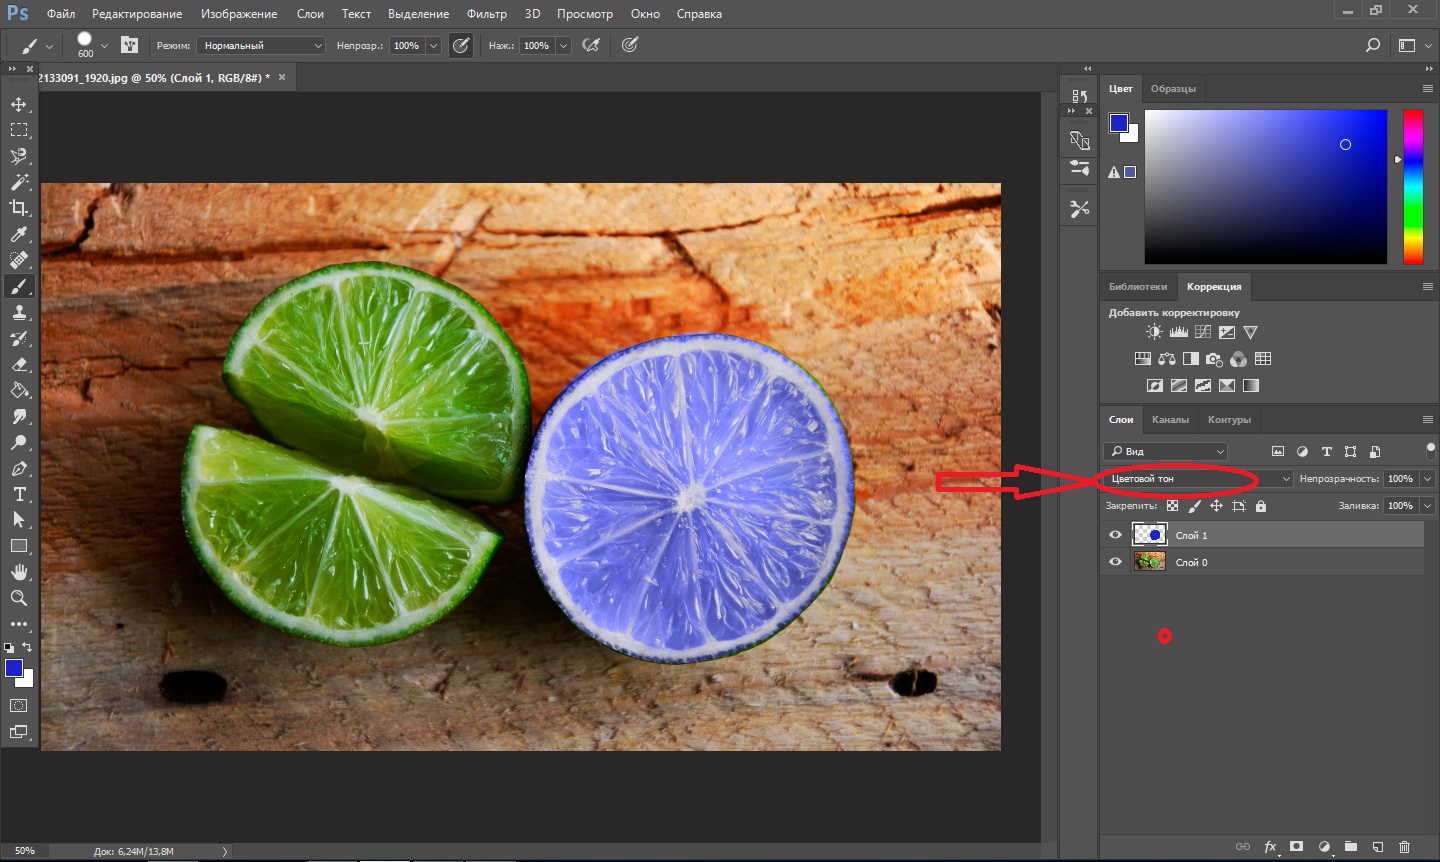1440x862 pixels.
Task: Select the Paint Bucket tool
Action: (19, 390)
